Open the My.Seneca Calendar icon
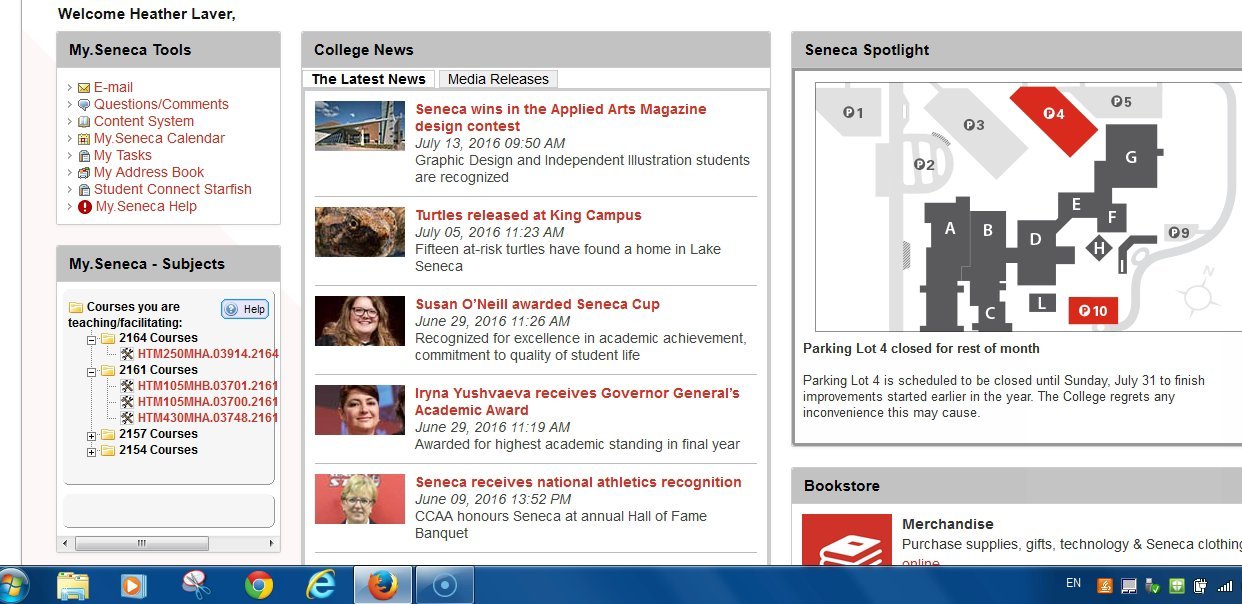The height and width of the screenshot is (604, 1242). (x=84, y=138)
